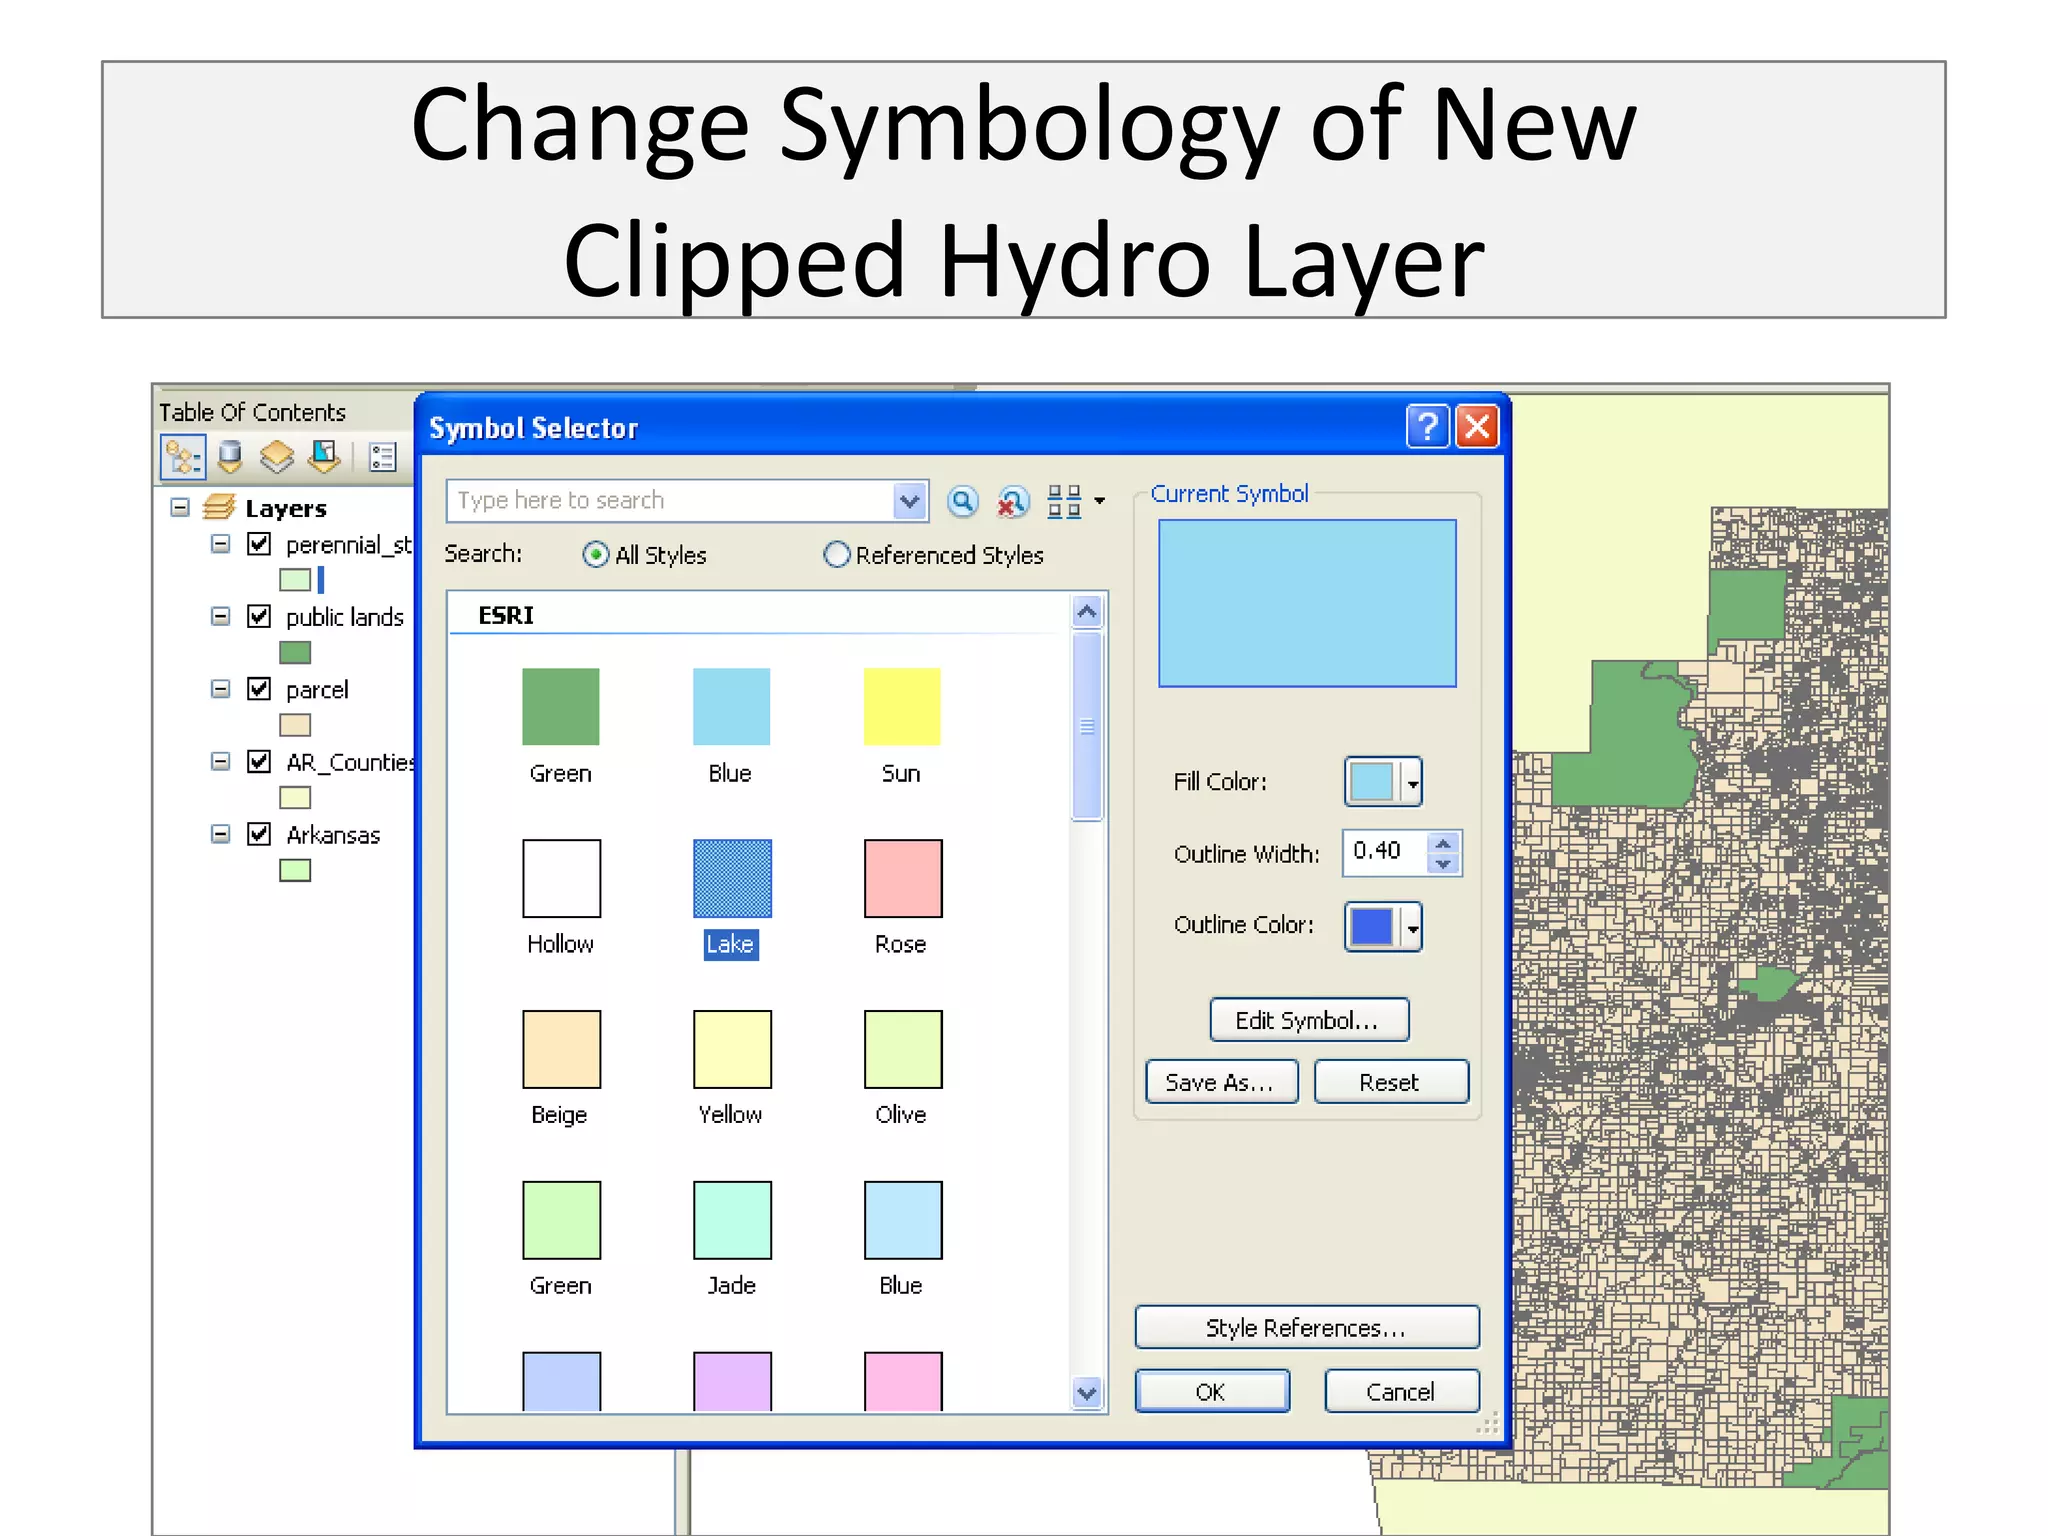Collapse the public lands layer
The height and width of the screenshot is (1536, 2048).
tap(220, 616)
